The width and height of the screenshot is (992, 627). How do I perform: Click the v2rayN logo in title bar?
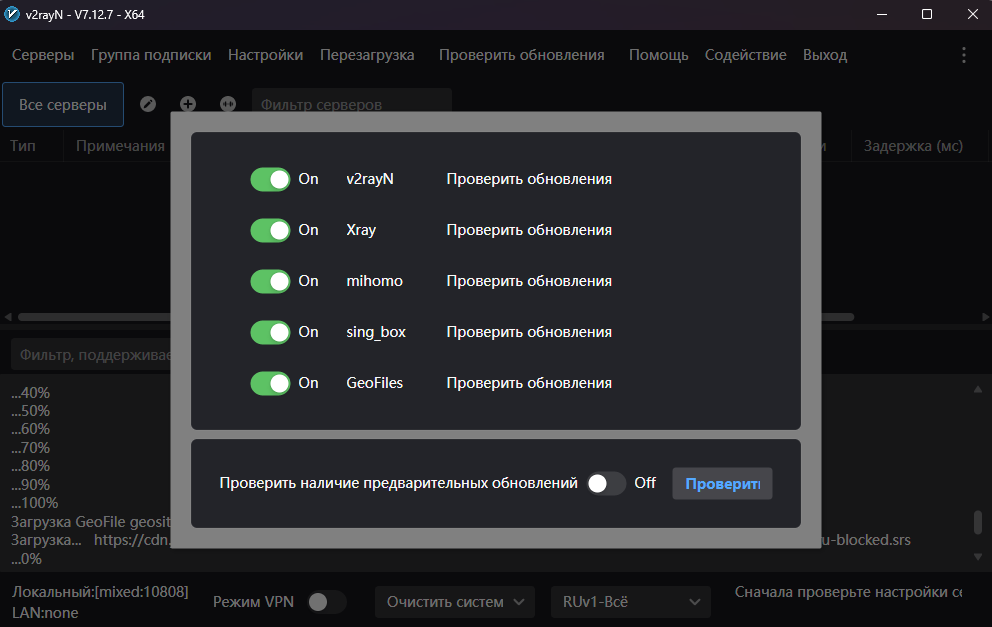[x=11, y=14]
